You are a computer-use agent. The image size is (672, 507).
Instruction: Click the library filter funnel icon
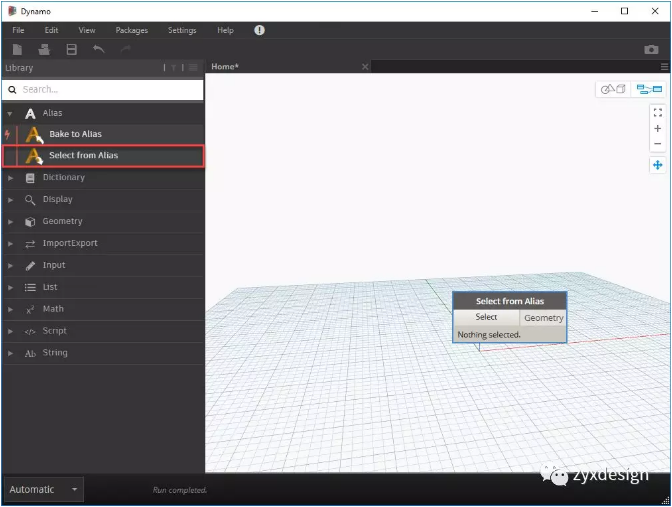(x=174, y=67)
